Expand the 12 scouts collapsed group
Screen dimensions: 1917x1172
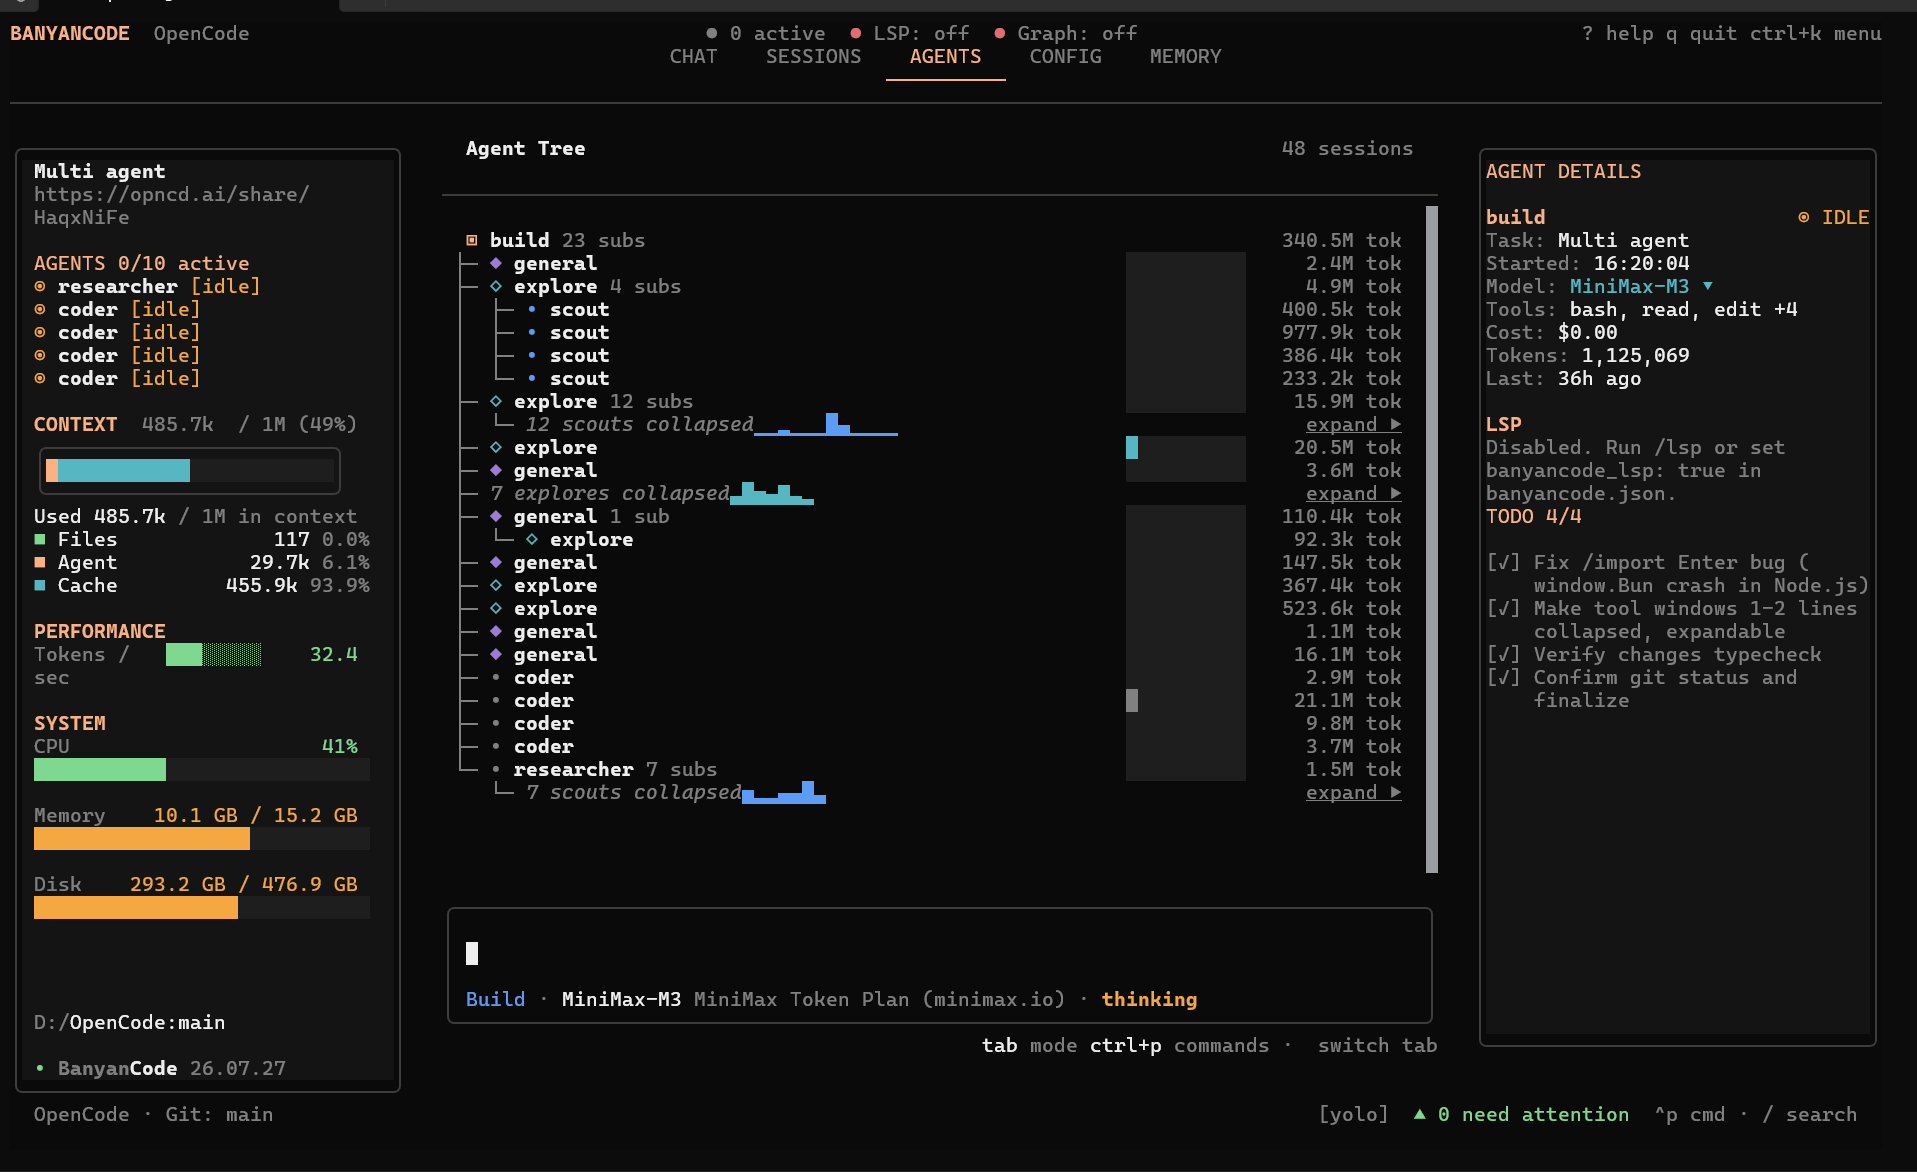(x=1353, y=424)
